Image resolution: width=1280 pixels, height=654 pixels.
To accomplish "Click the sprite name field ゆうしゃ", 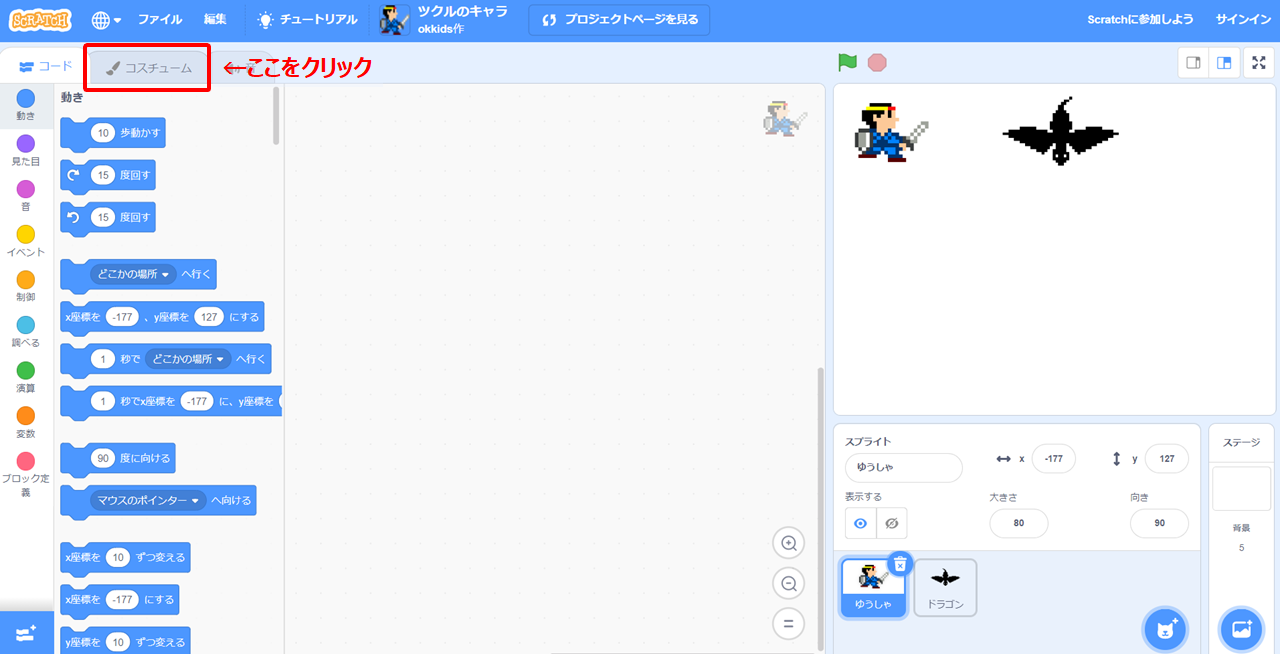I will (x=903, y=468).
